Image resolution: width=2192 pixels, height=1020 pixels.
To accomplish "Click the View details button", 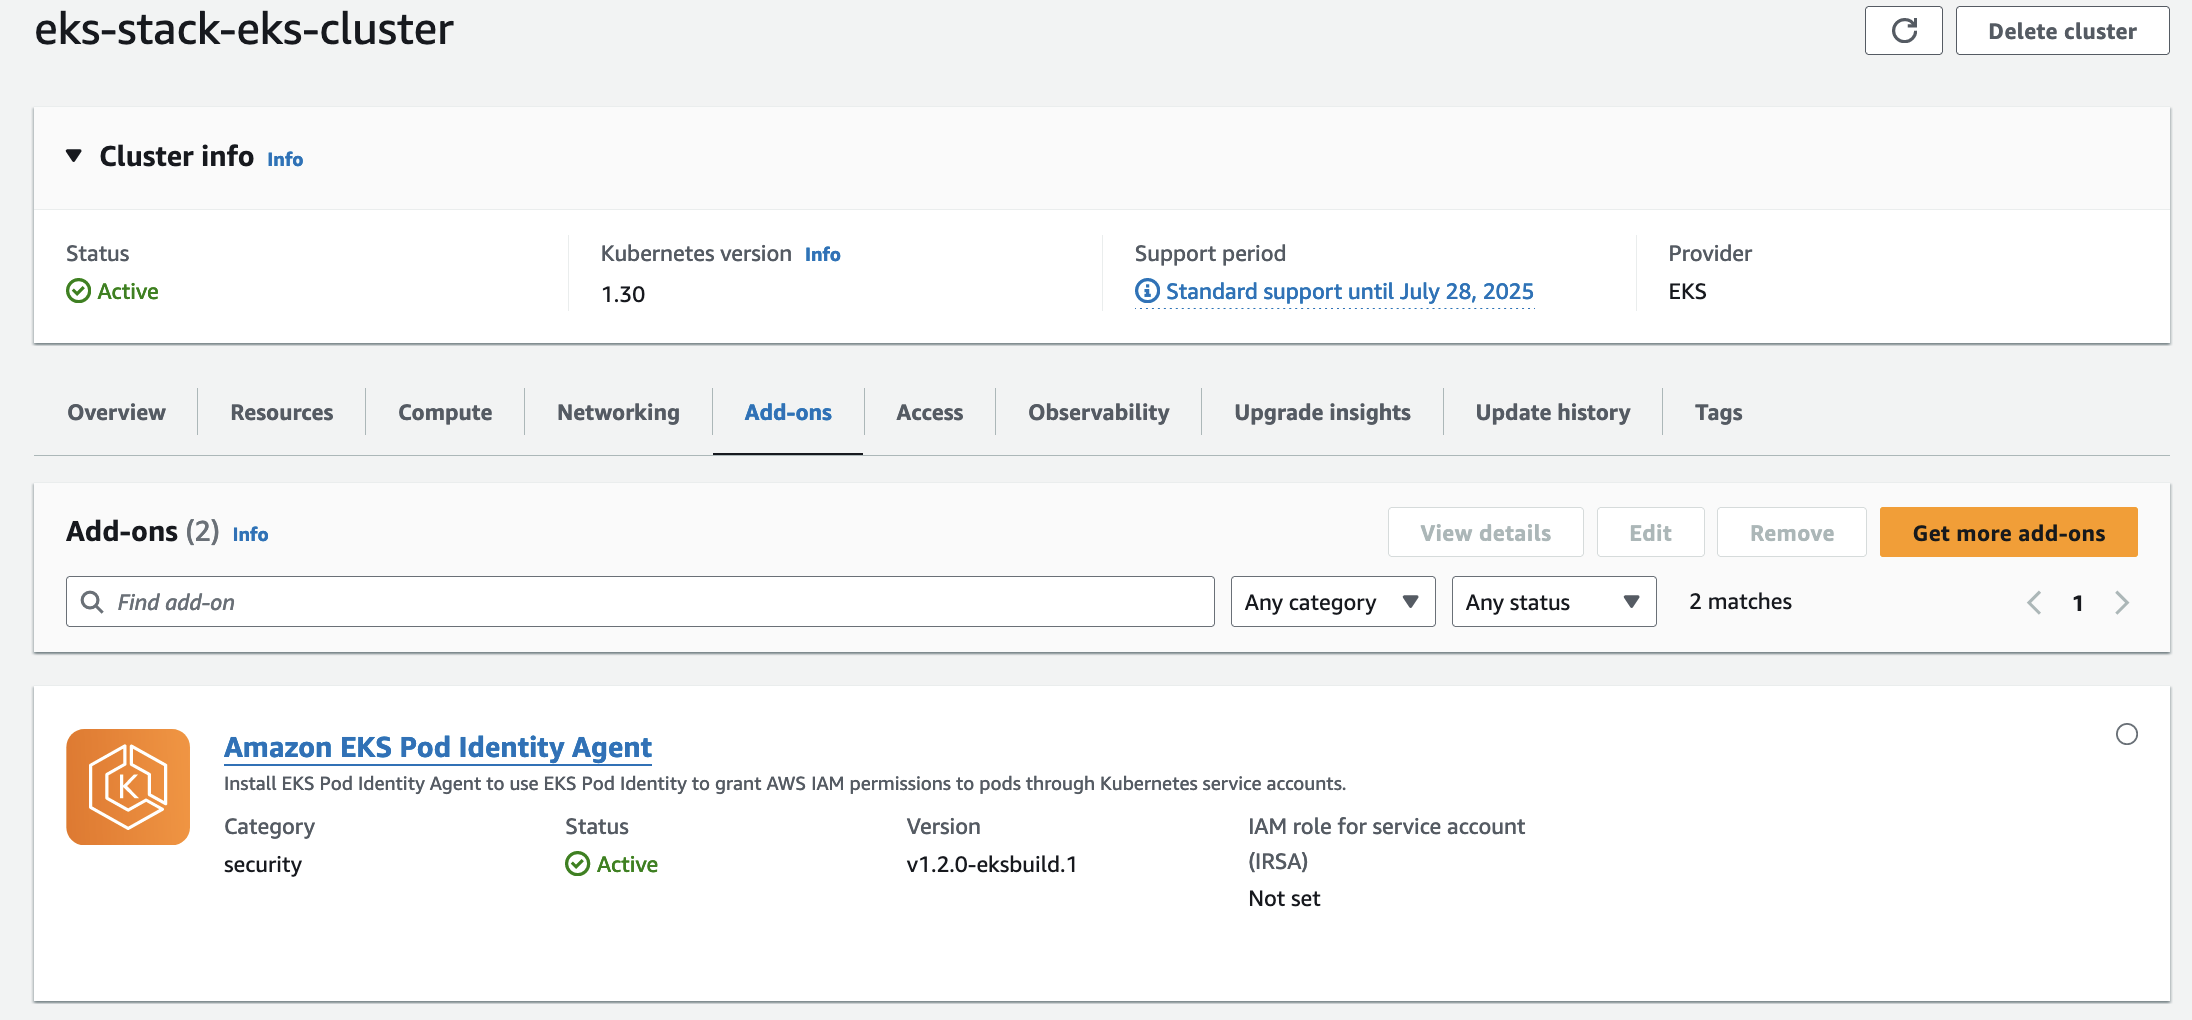I will pos(1485,532).
